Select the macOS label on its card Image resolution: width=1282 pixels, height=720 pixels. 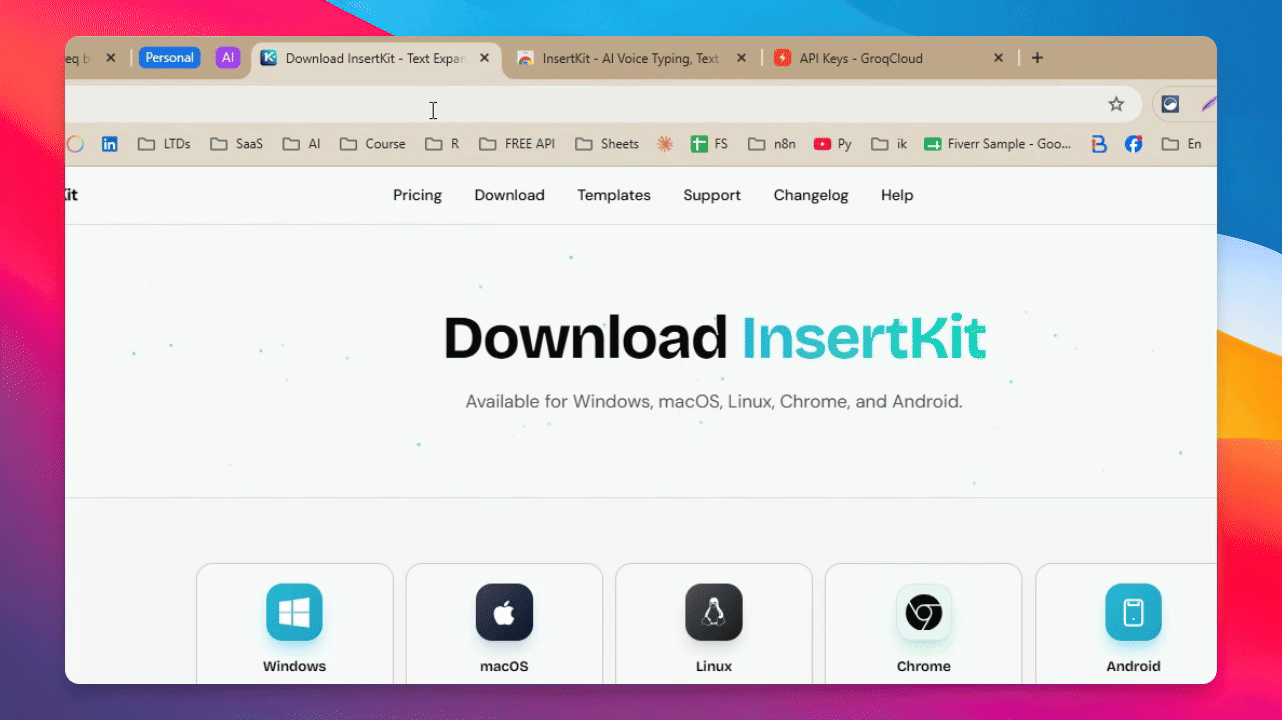504,666
